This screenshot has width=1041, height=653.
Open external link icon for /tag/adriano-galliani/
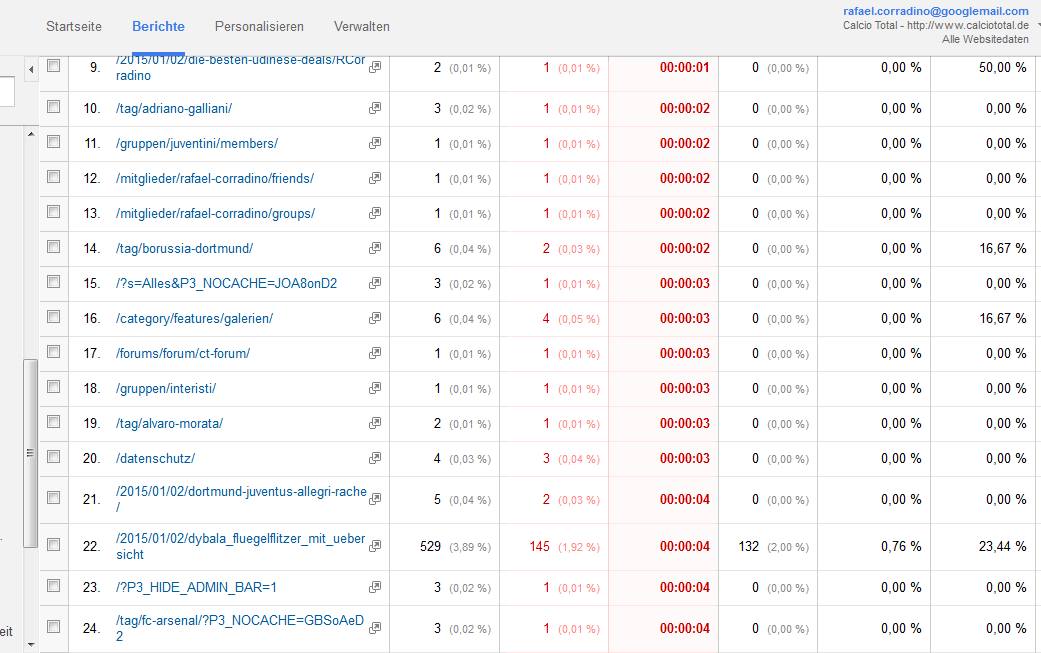[x=375, y=108]
